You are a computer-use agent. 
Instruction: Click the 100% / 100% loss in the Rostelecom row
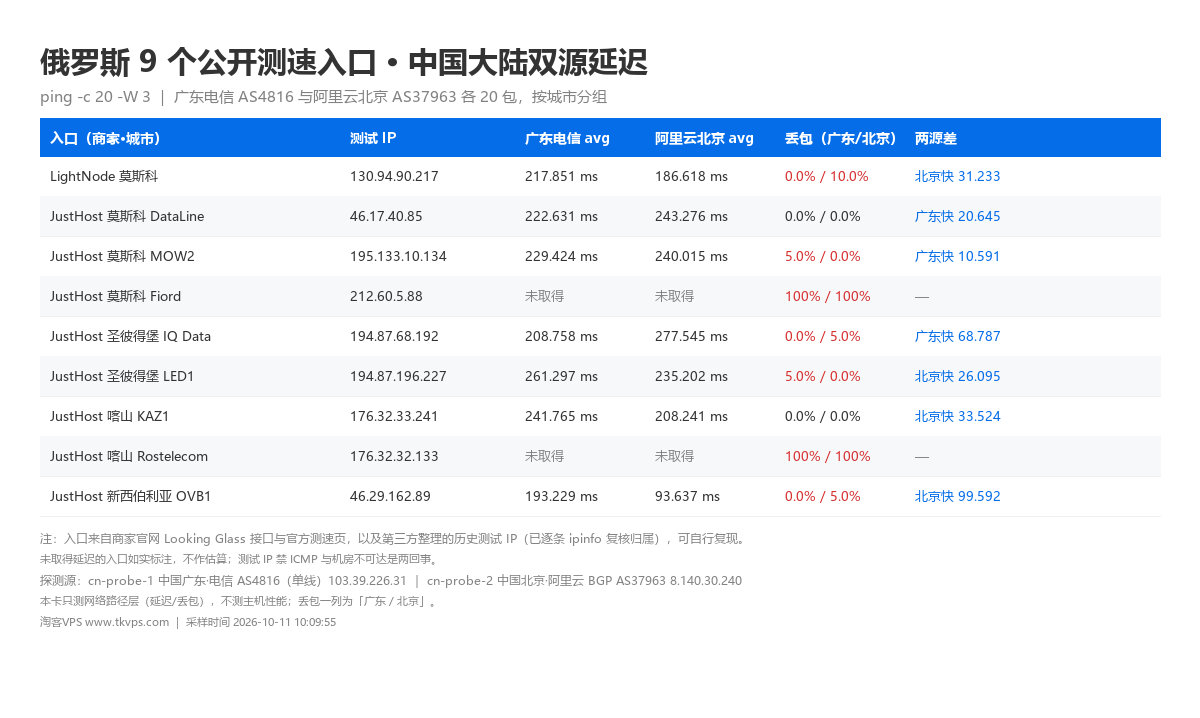tap(827, 456)
